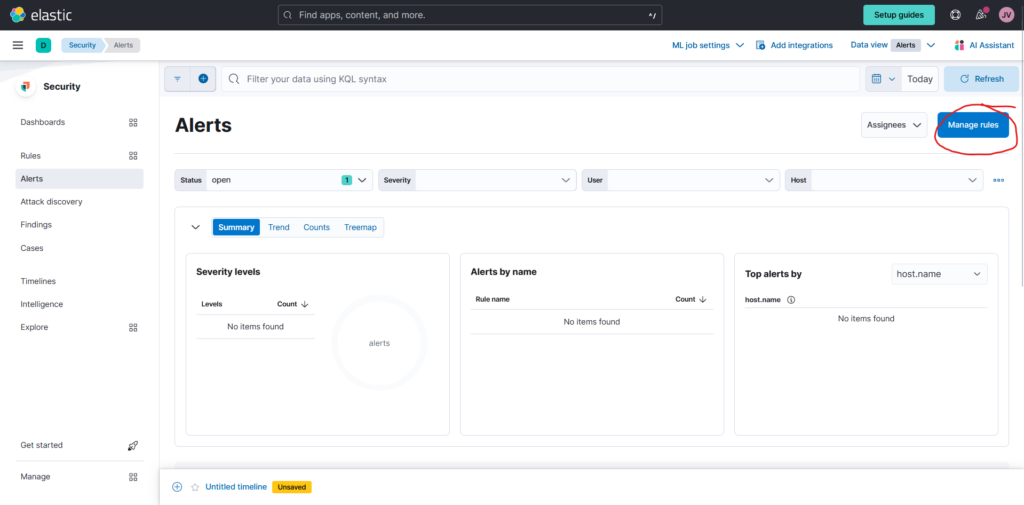The image size is (1024, 505).
Task: Open the green D space selector
Action: 43,45
